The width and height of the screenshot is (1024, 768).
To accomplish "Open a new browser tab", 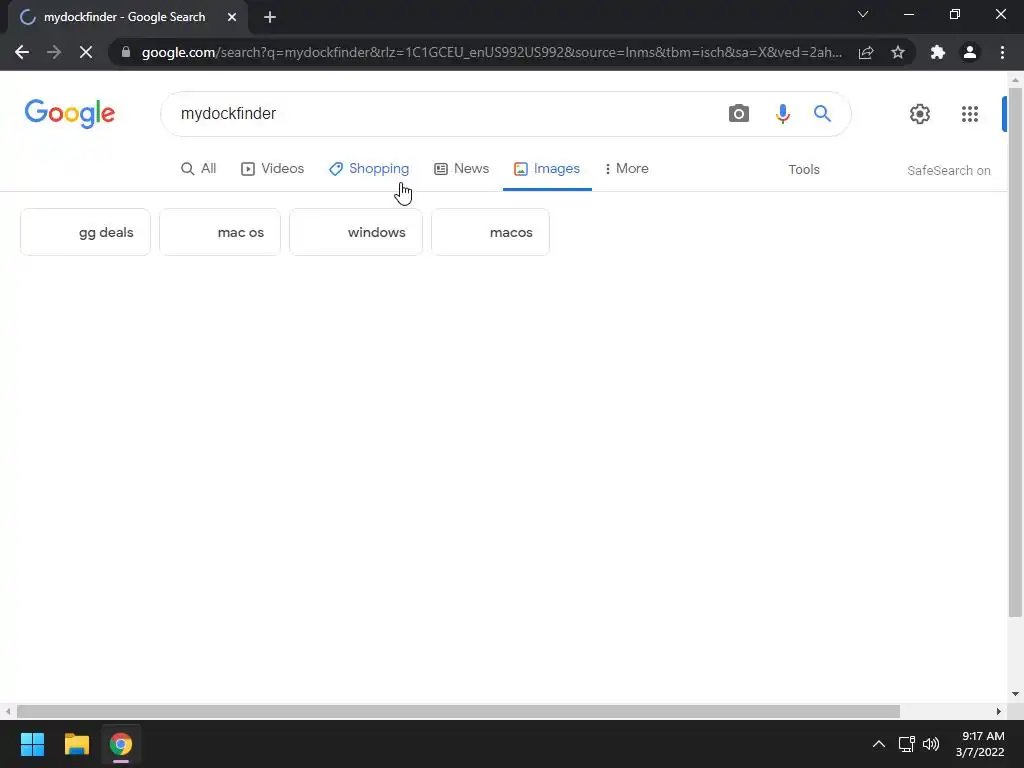I will 270,17.
